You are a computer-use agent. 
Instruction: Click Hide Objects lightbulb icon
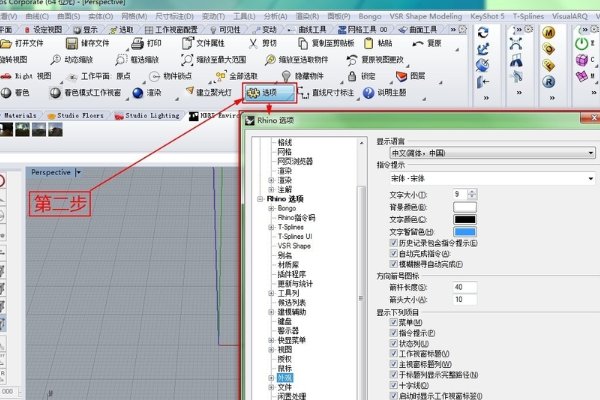pyautogui.click(x=286, y=76)
